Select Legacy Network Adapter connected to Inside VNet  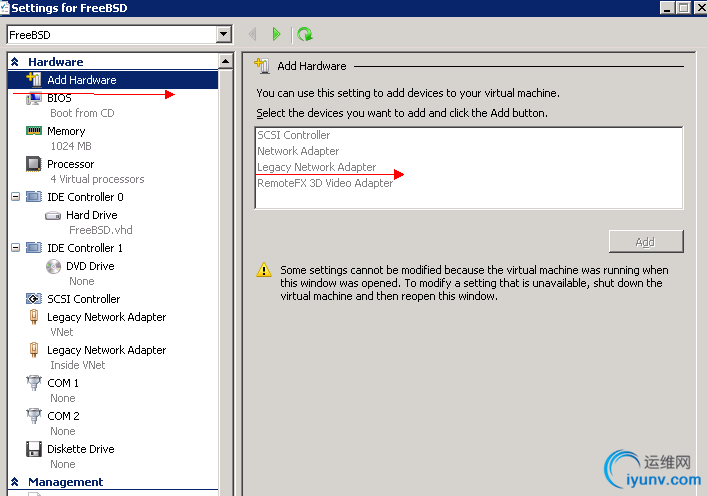point(106,350)
